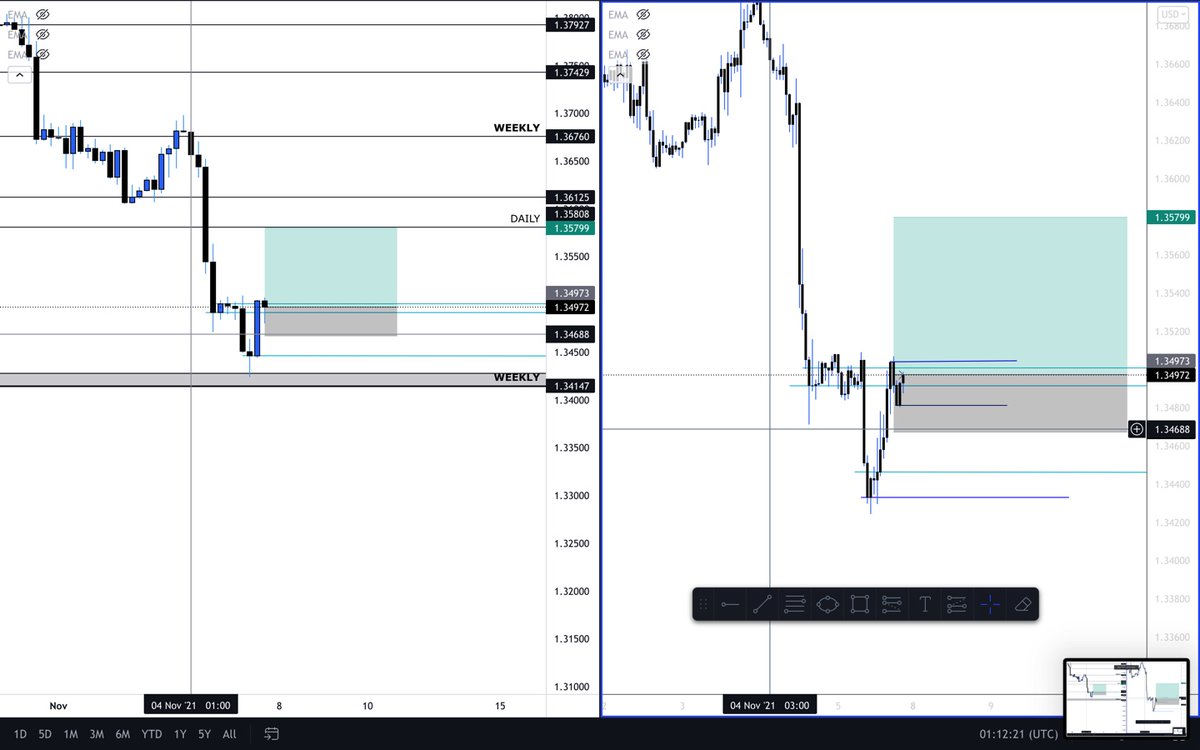Click the 1.41147 lower weekly price label
This screenshot has height=750, width=1200.
(570, 386)
